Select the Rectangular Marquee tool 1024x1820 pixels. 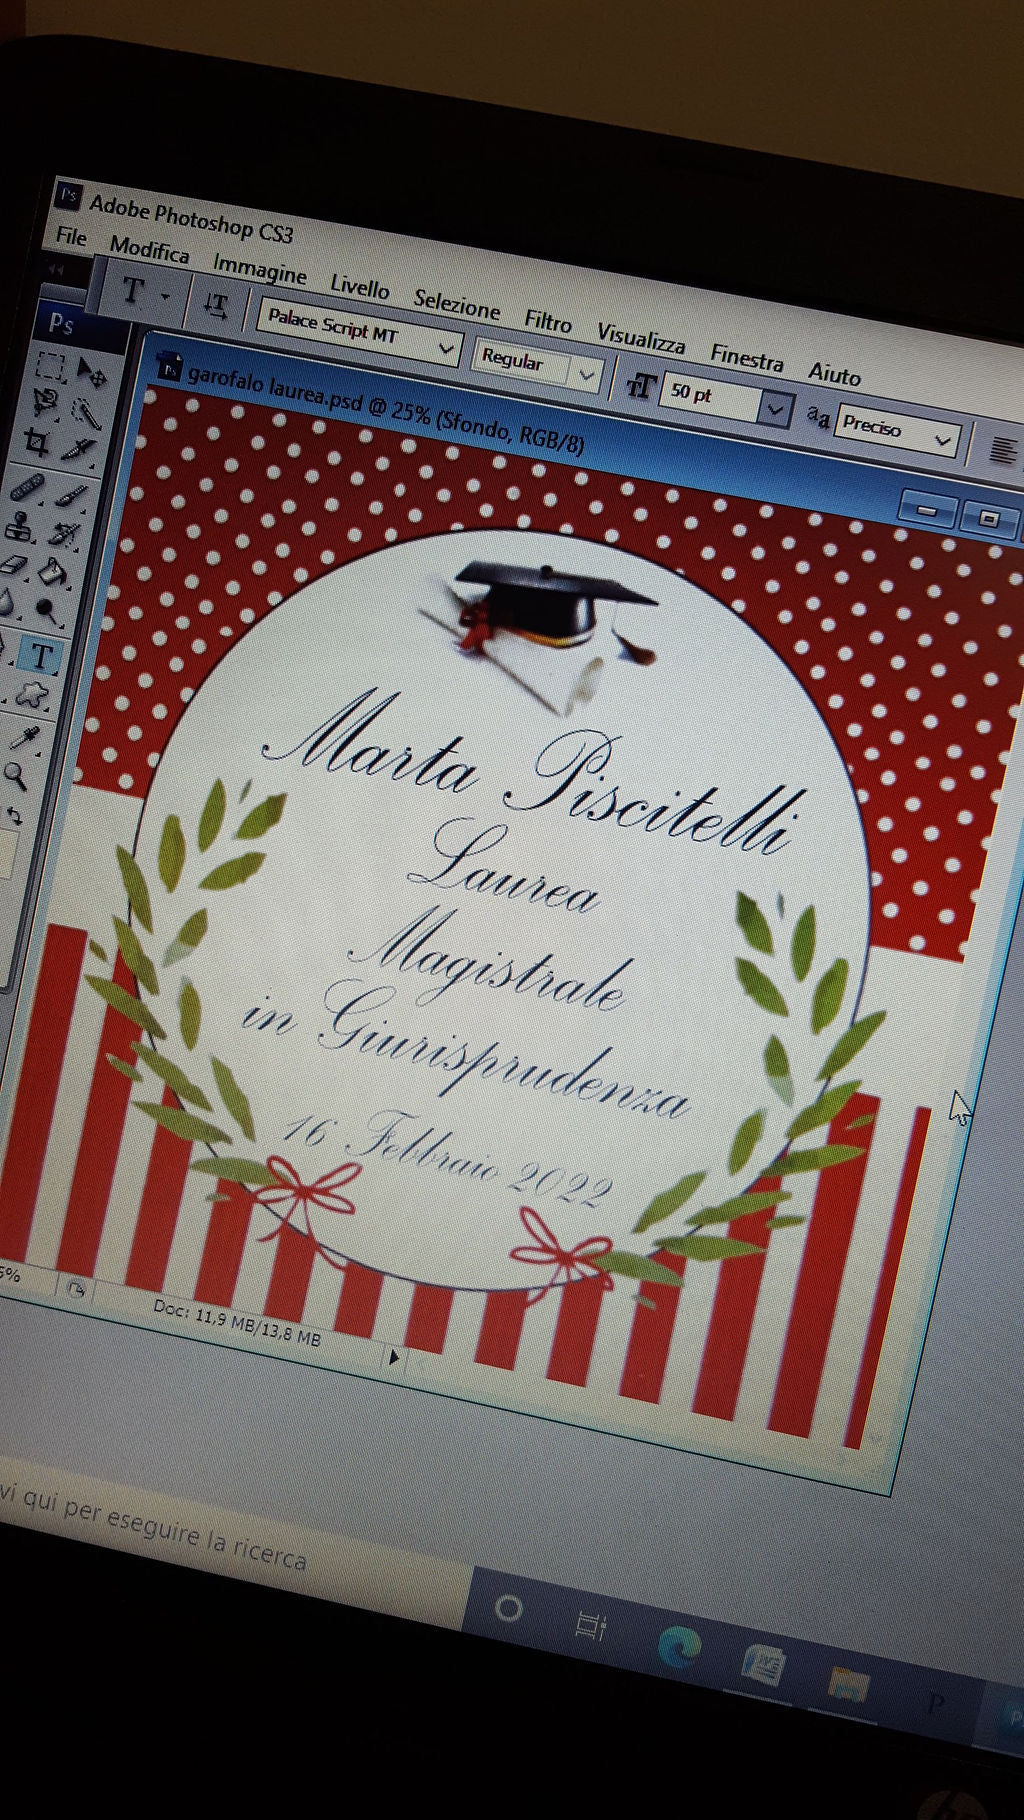tap(50, 366)
